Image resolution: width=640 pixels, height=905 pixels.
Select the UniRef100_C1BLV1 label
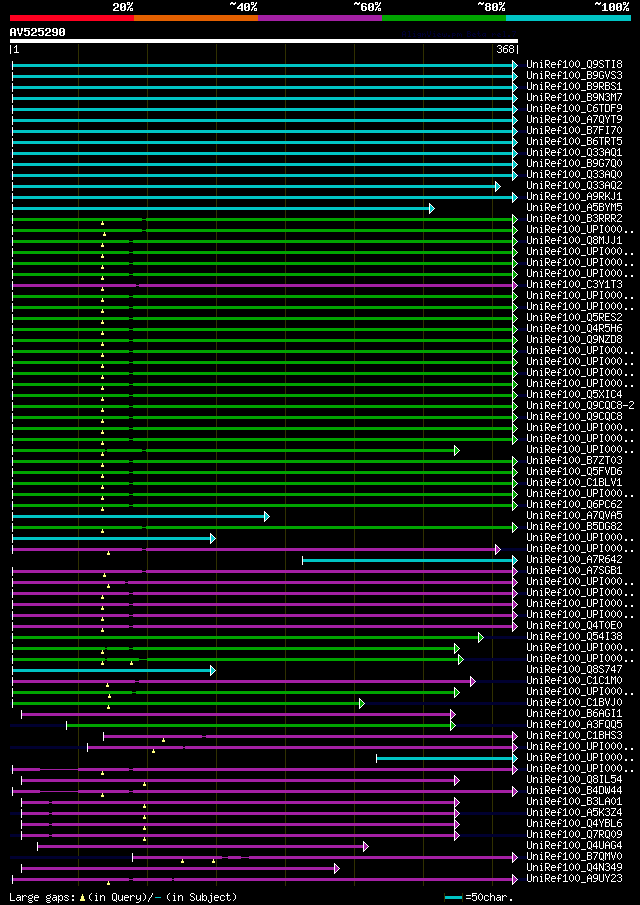click(574, 483)
